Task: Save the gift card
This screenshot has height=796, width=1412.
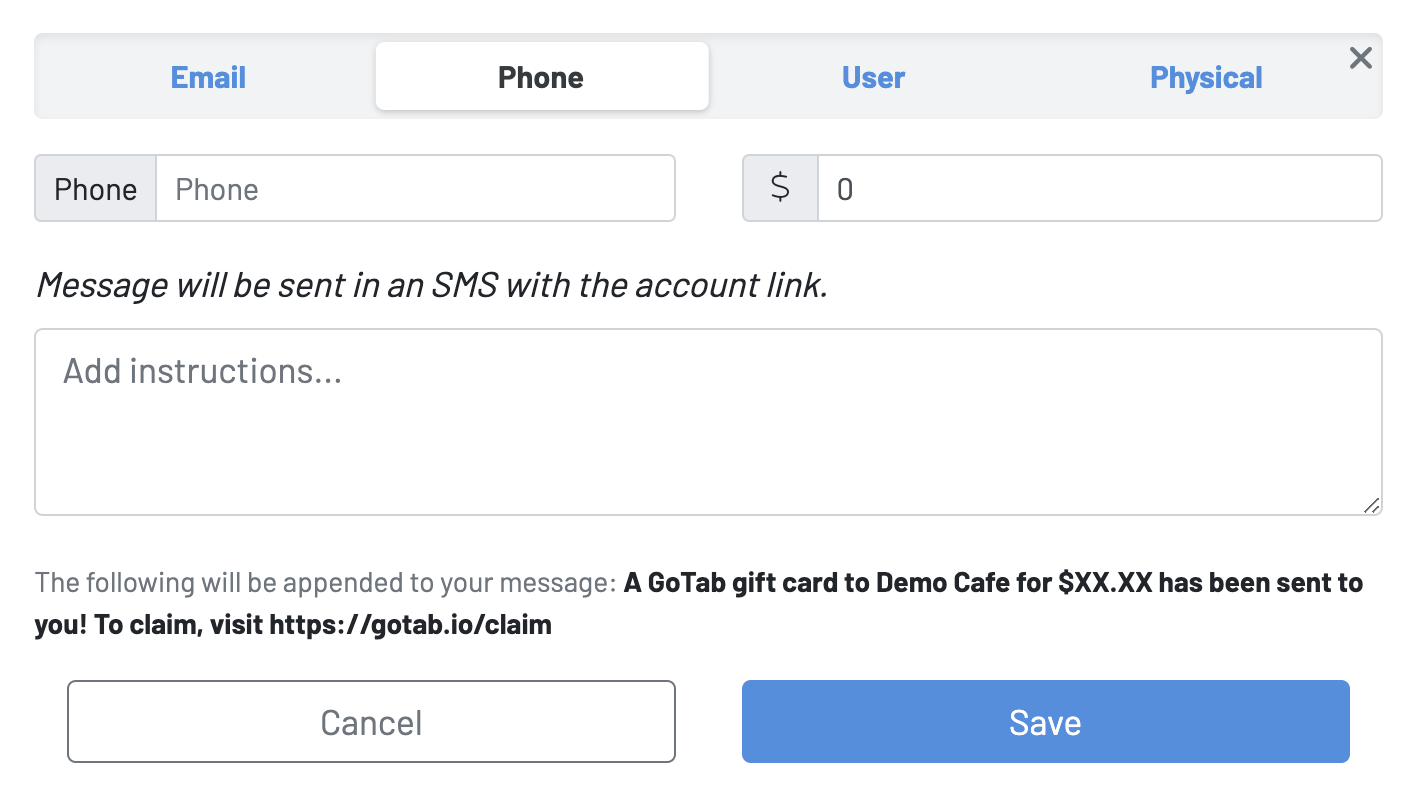Action: tap(1045, 722)
